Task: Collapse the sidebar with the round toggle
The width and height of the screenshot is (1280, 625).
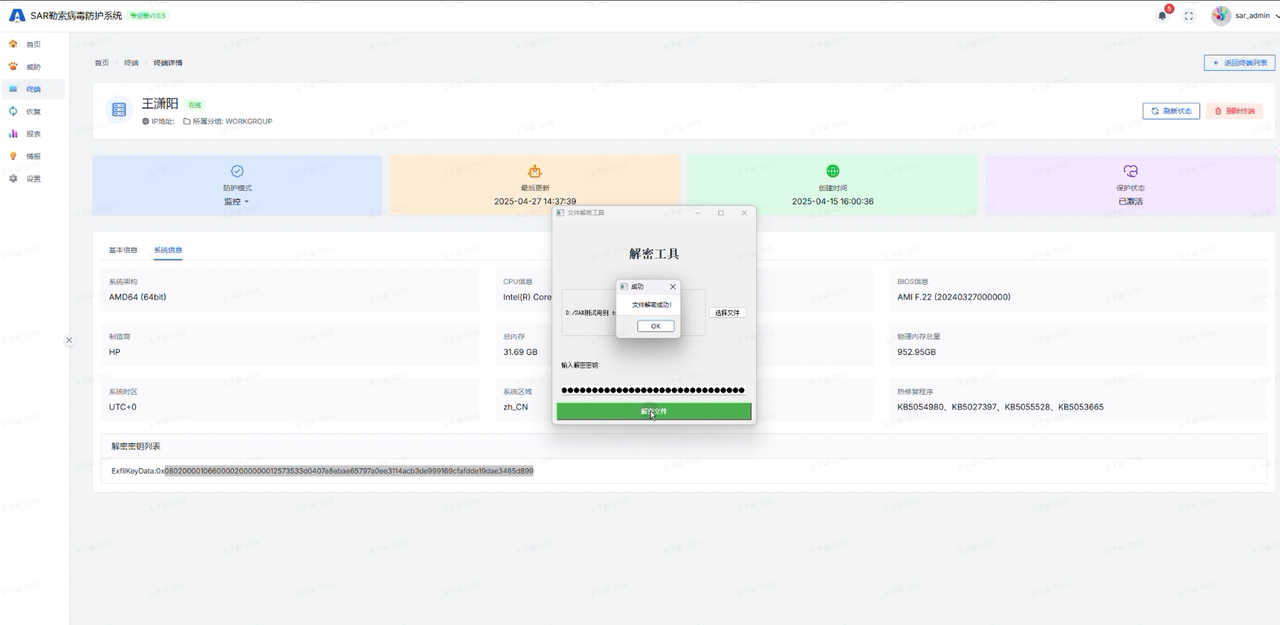Action: 69,340
